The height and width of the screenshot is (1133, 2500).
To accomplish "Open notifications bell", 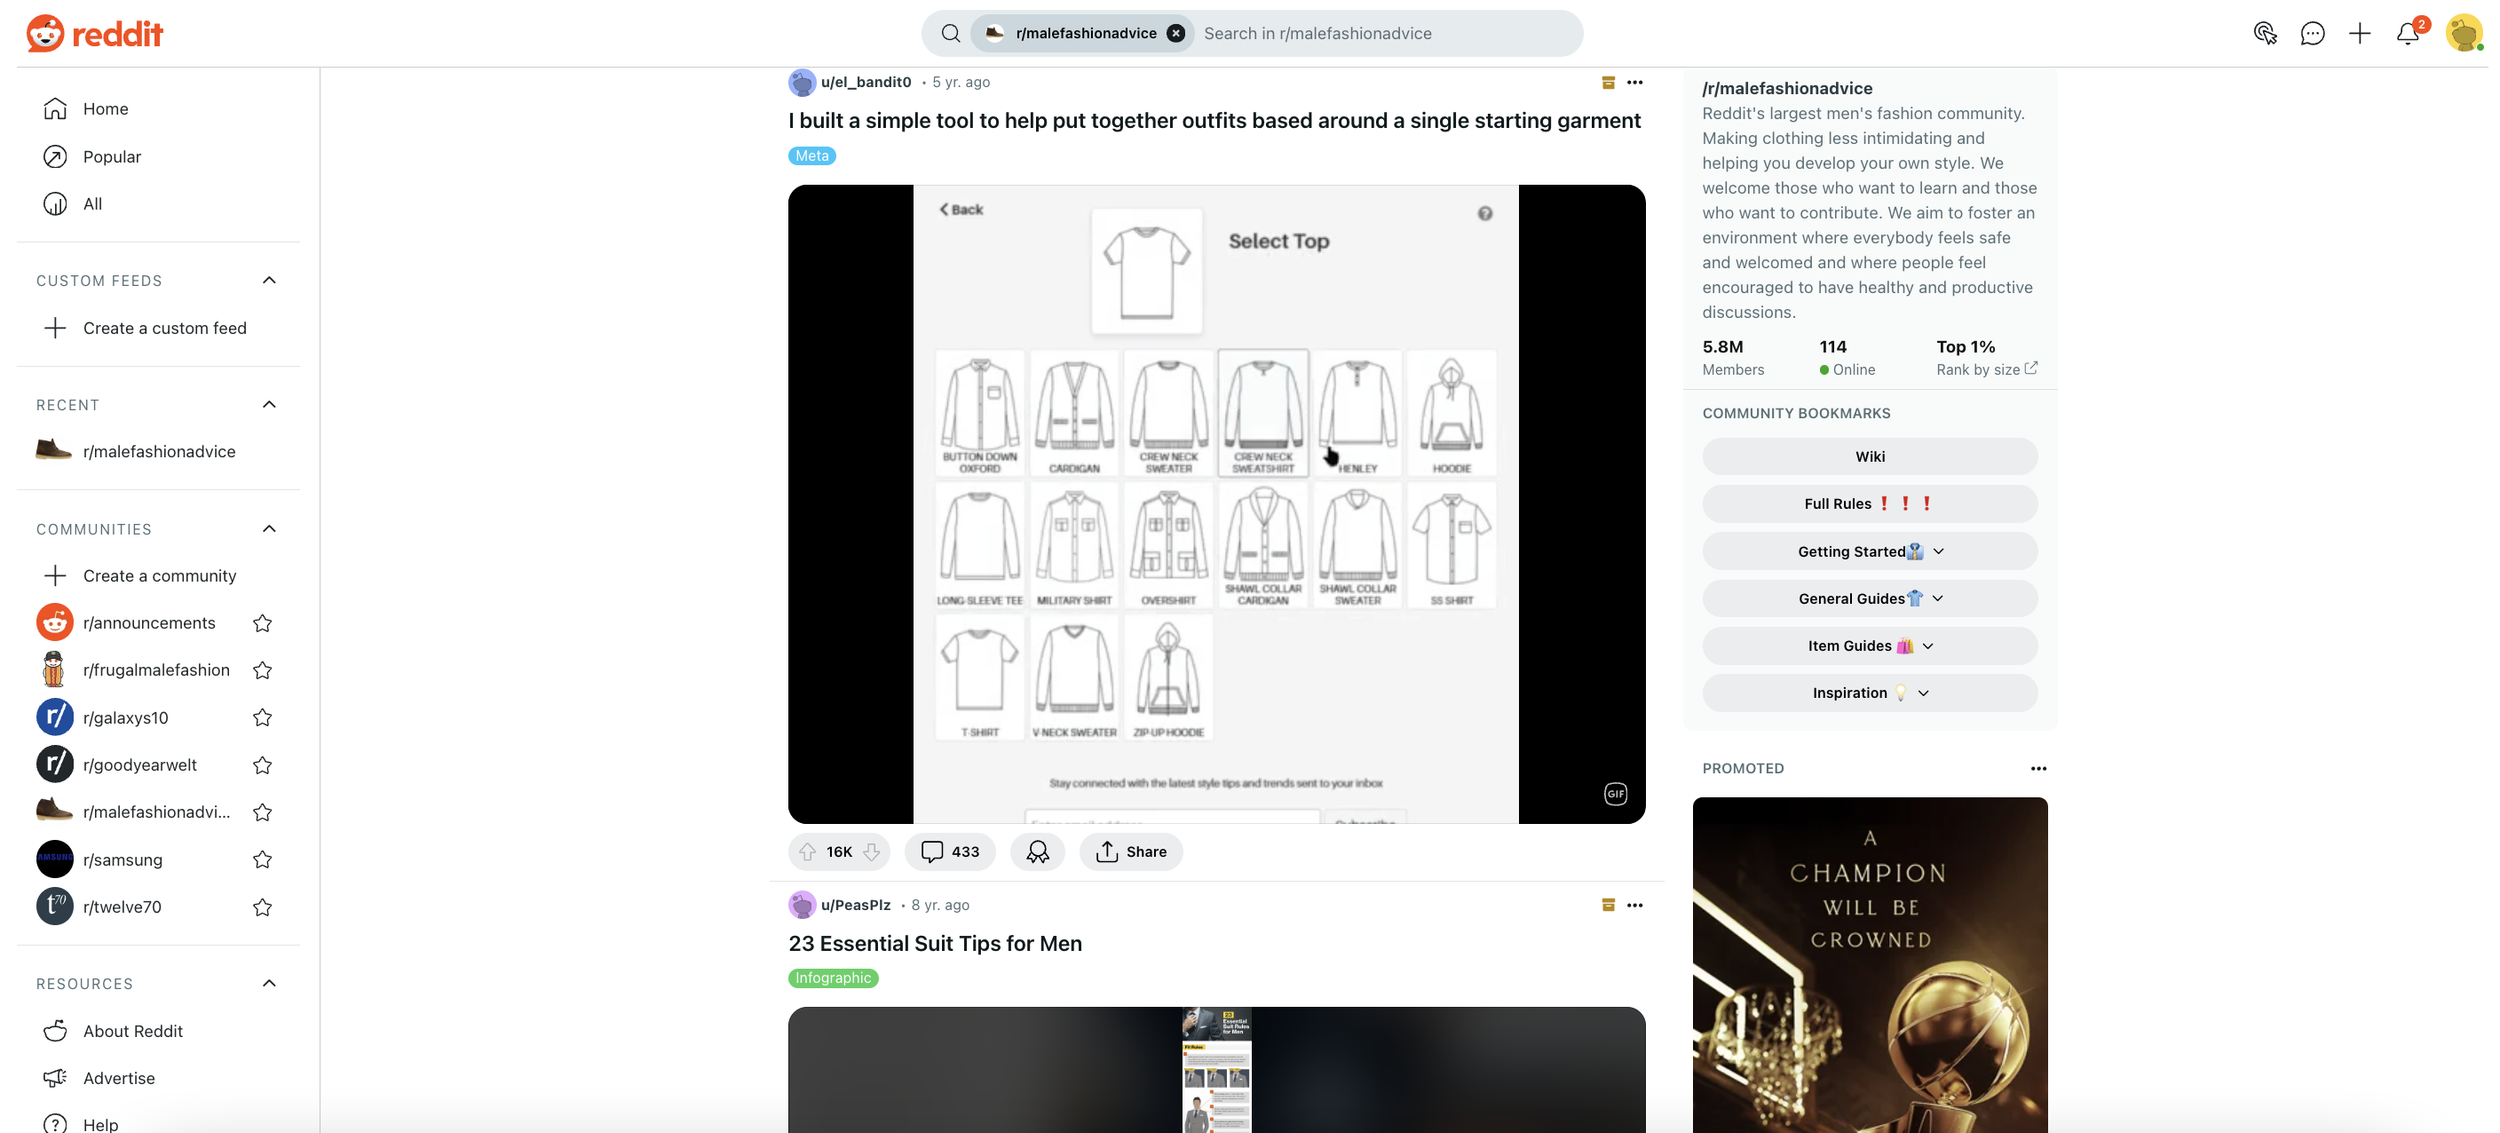I will pyautogui.click(x=2407, y=34).
